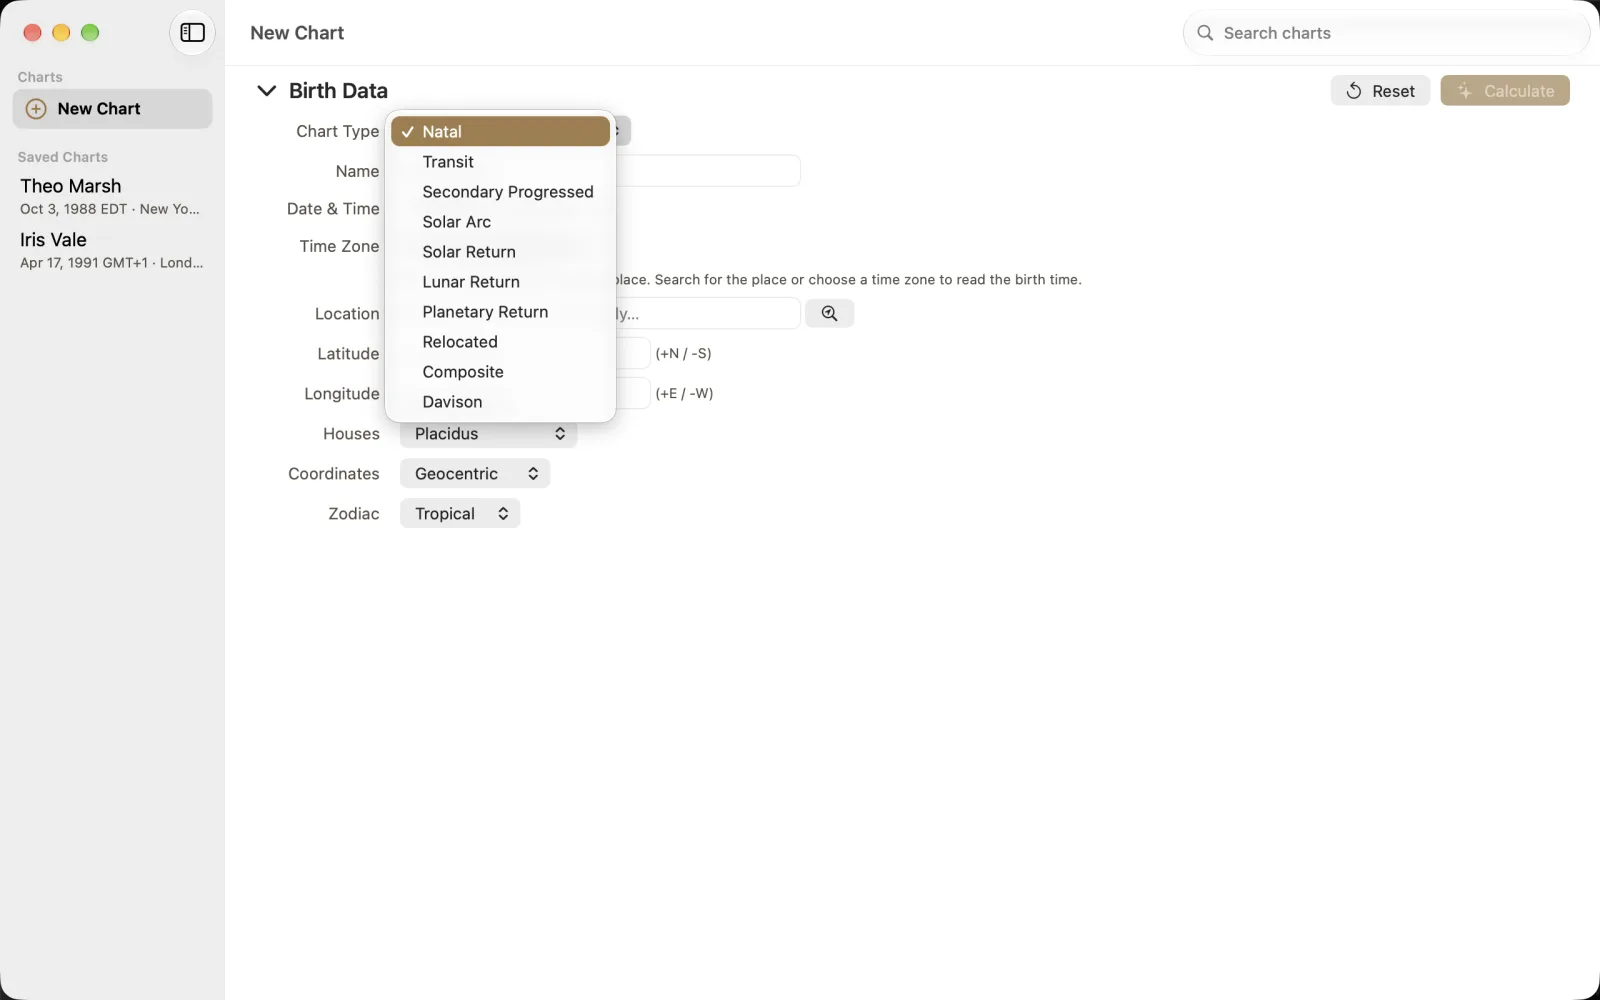Choose Planetary Return entry
Image resolution: width=1600 pixels, height=1000 pixels.
click(x=500, y=312)
